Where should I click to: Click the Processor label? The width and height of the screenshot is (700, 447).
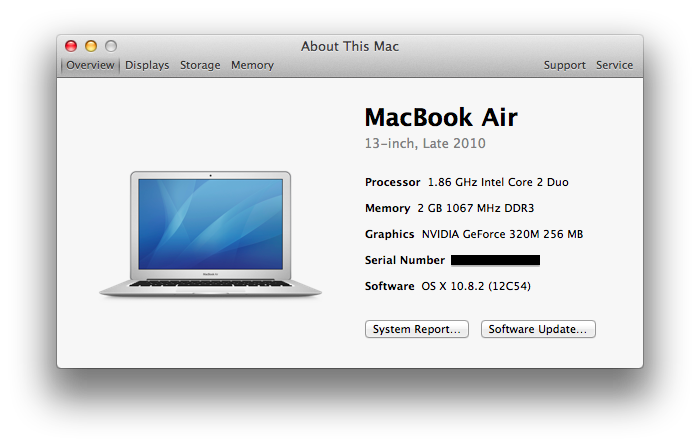[392, 182]
